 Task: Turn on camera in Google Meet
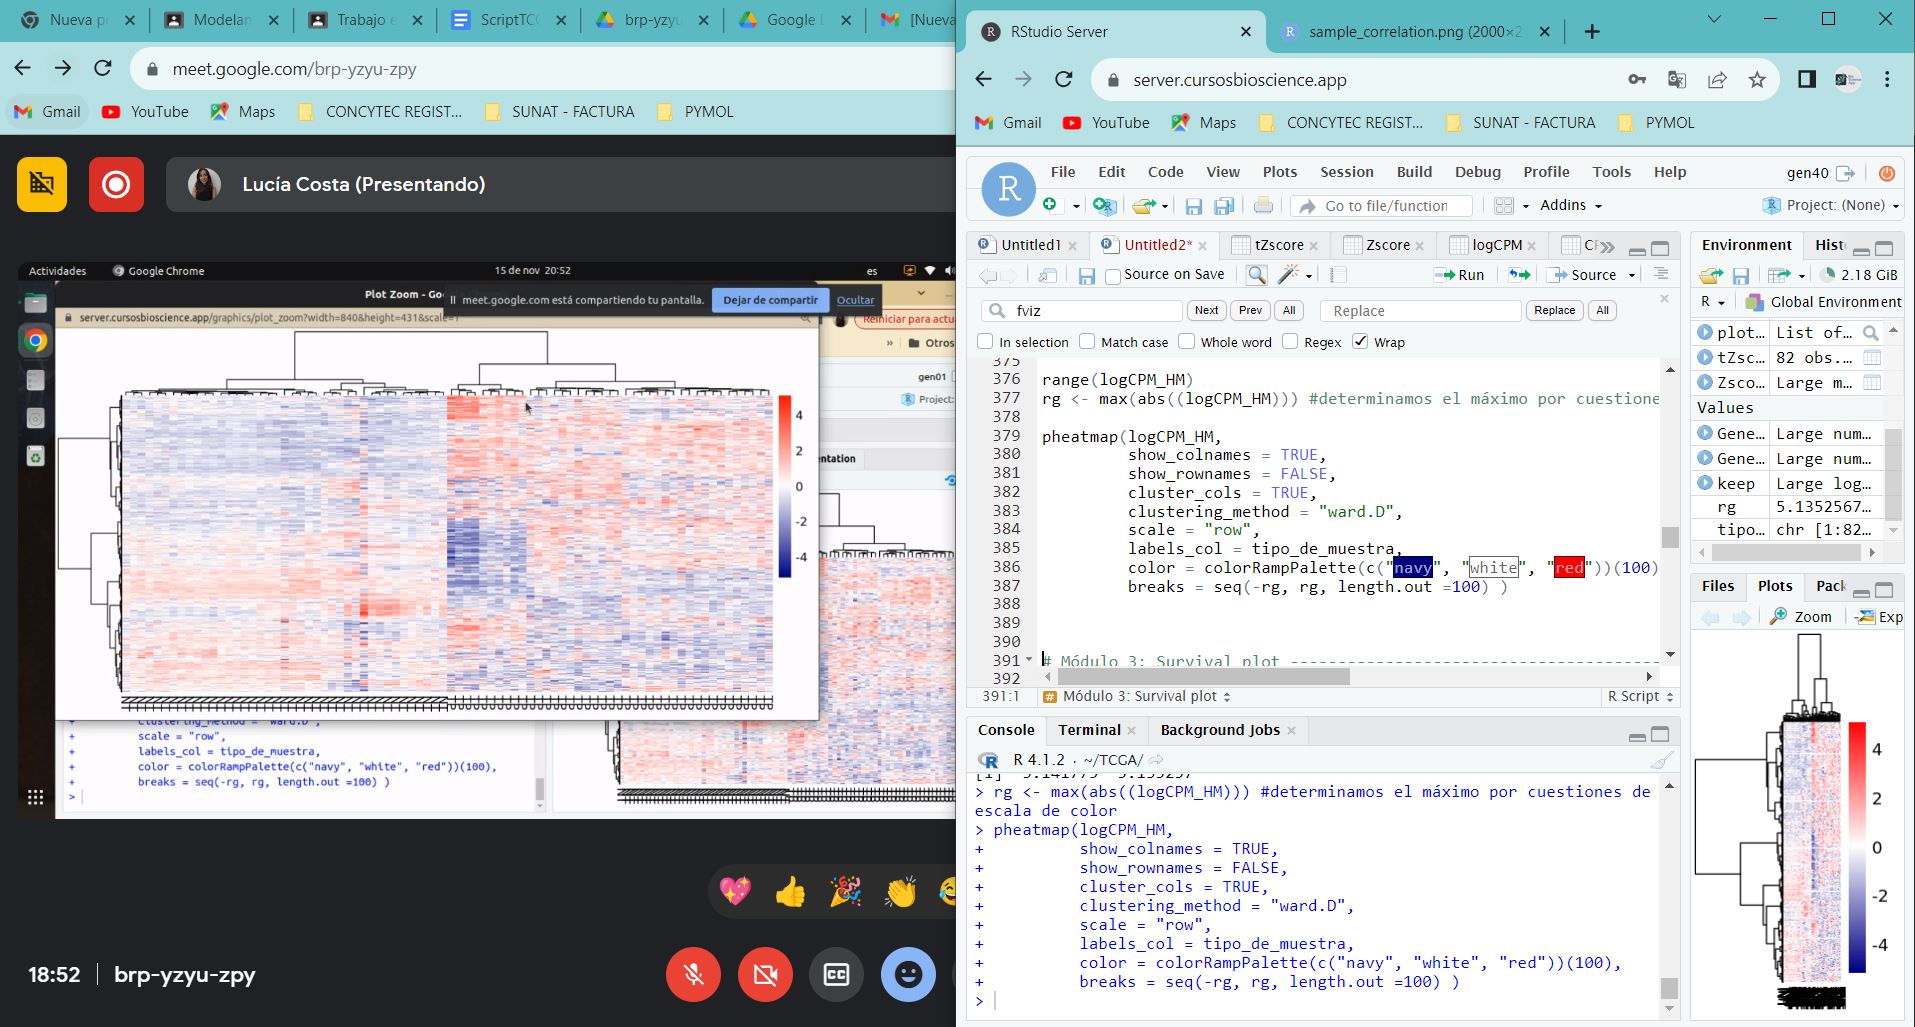tap(765, 974)
